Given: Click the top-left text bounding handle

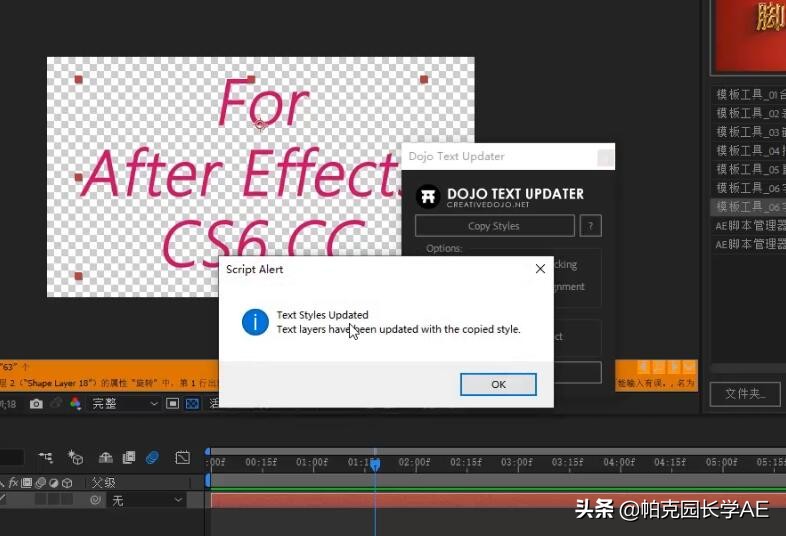Looking at the screenshot, I should click(x=78, y=79).
